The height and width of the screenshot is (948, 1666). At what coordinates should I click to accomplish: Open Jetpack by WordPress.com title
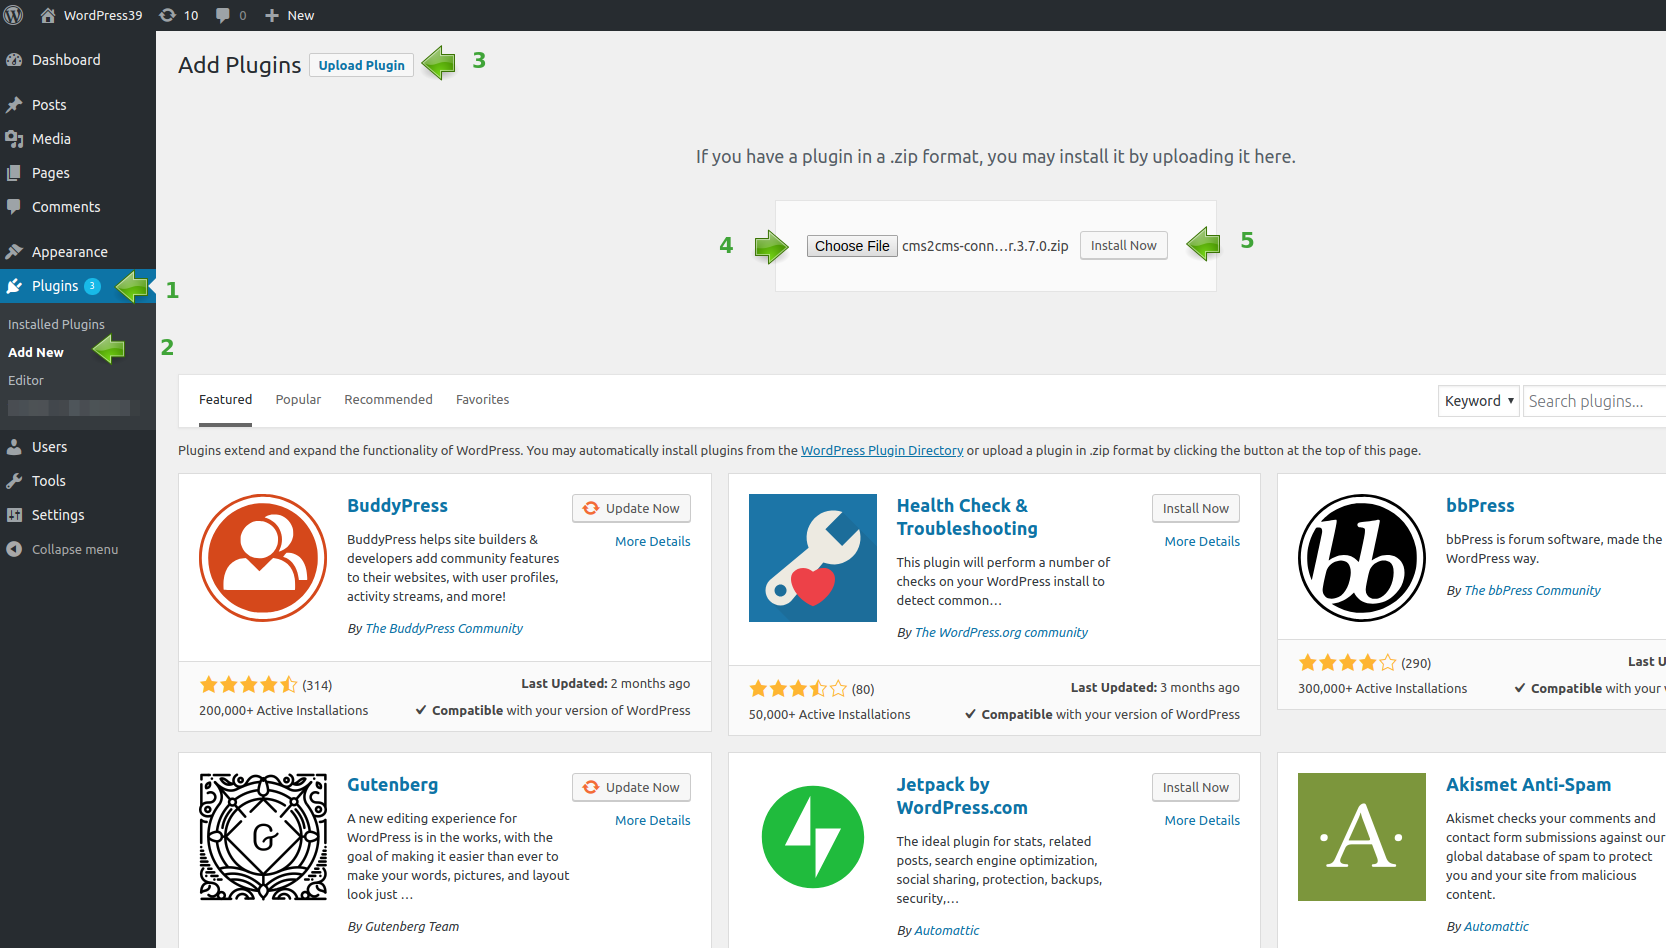(x=962, y=796)
